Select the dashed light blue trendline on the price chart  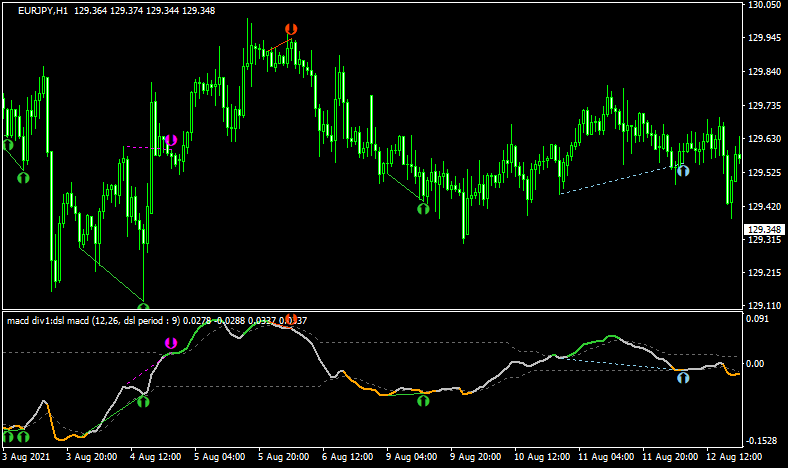621,179
